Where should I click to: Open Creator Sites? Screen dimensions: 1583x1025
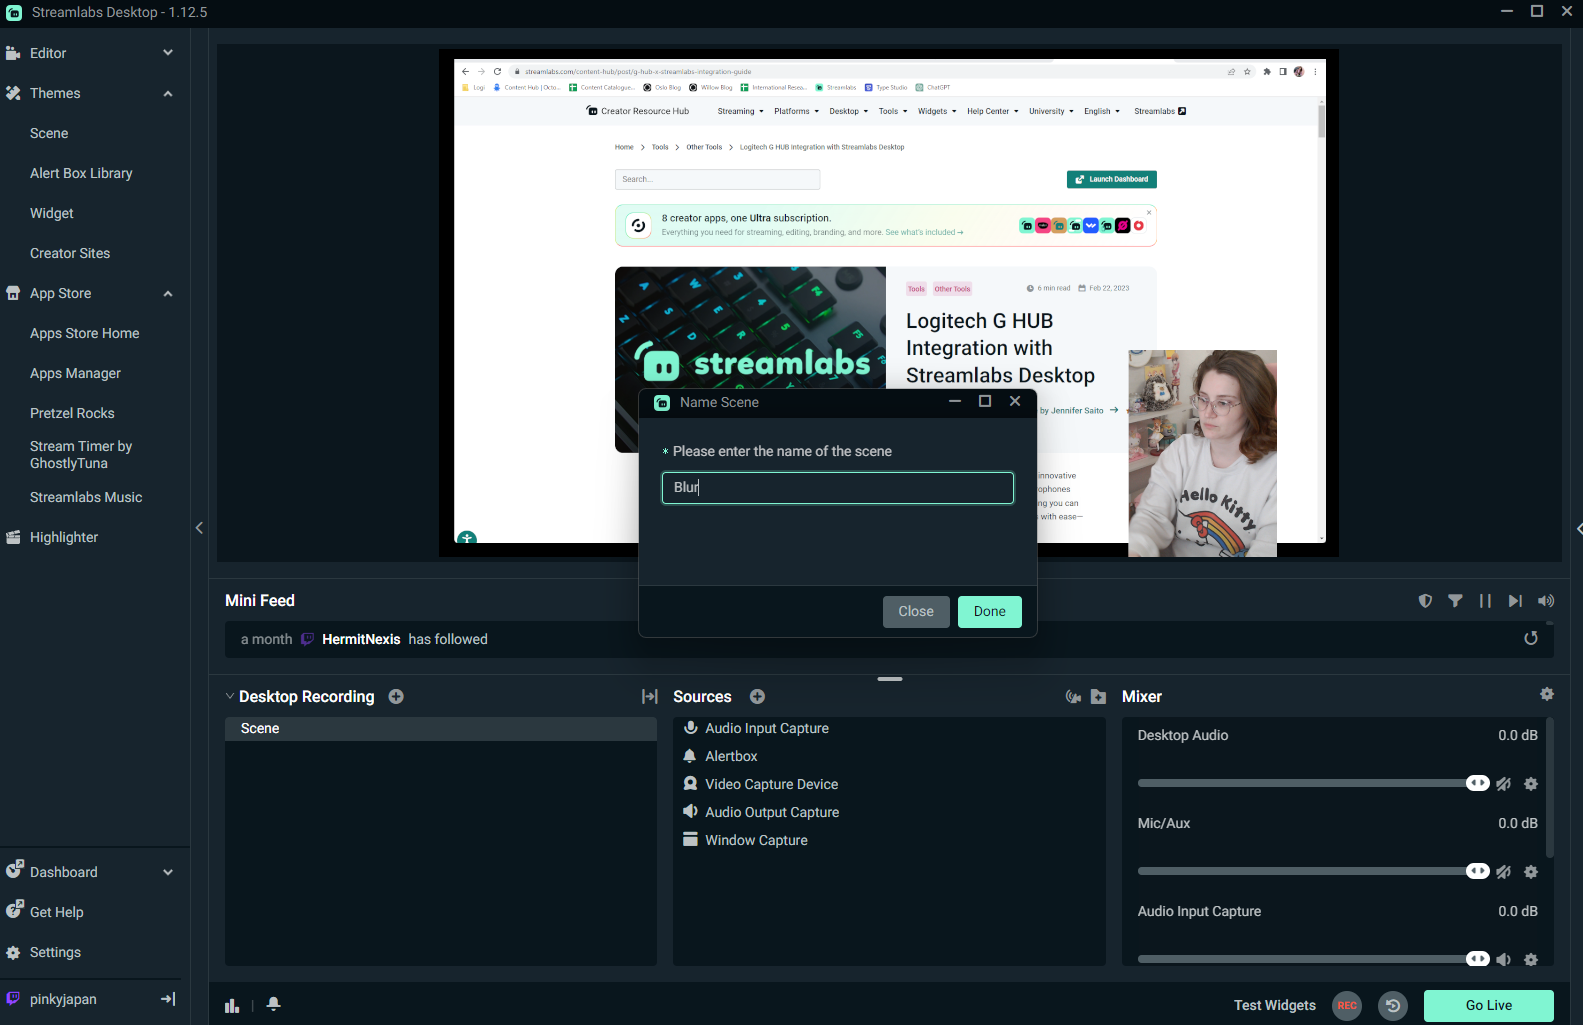(x=70, y=253)
